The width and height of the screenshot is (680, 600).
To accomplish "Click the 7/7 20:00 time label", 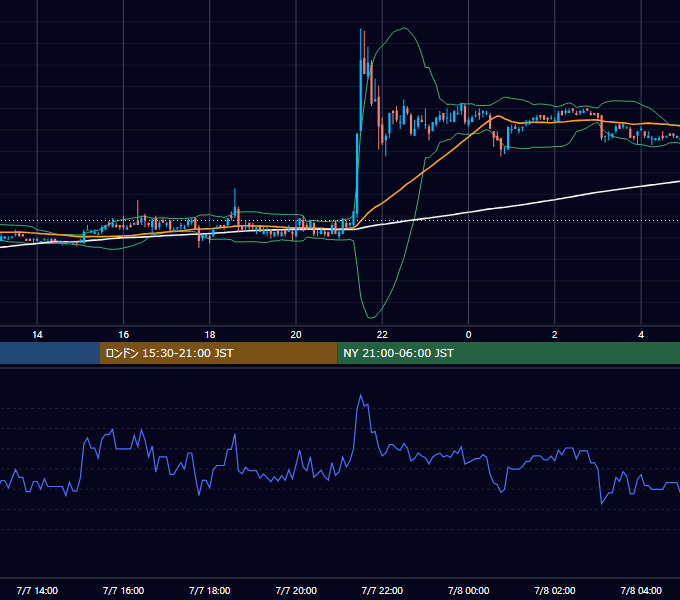I will pyautogui.click(x=296, y=590).
